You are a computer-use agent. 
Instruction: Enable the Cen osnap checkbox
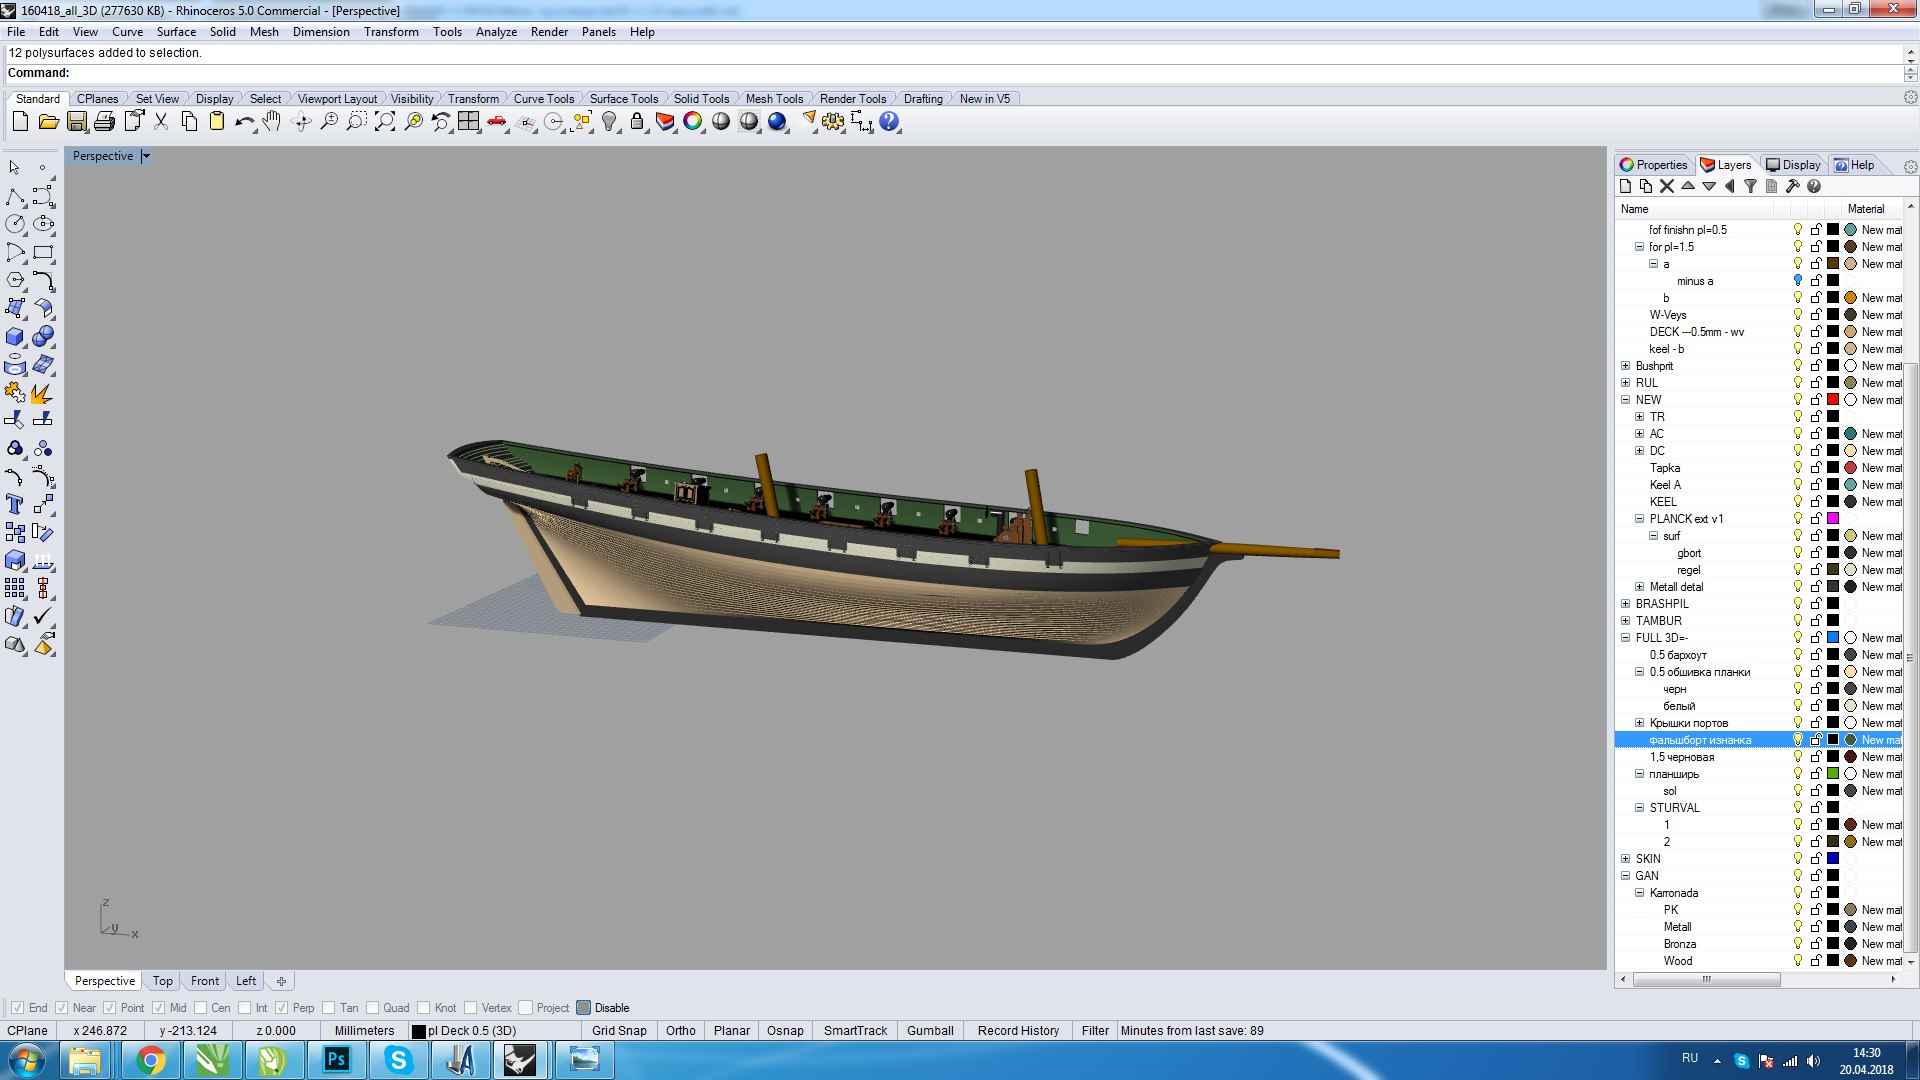[200, 1008]
